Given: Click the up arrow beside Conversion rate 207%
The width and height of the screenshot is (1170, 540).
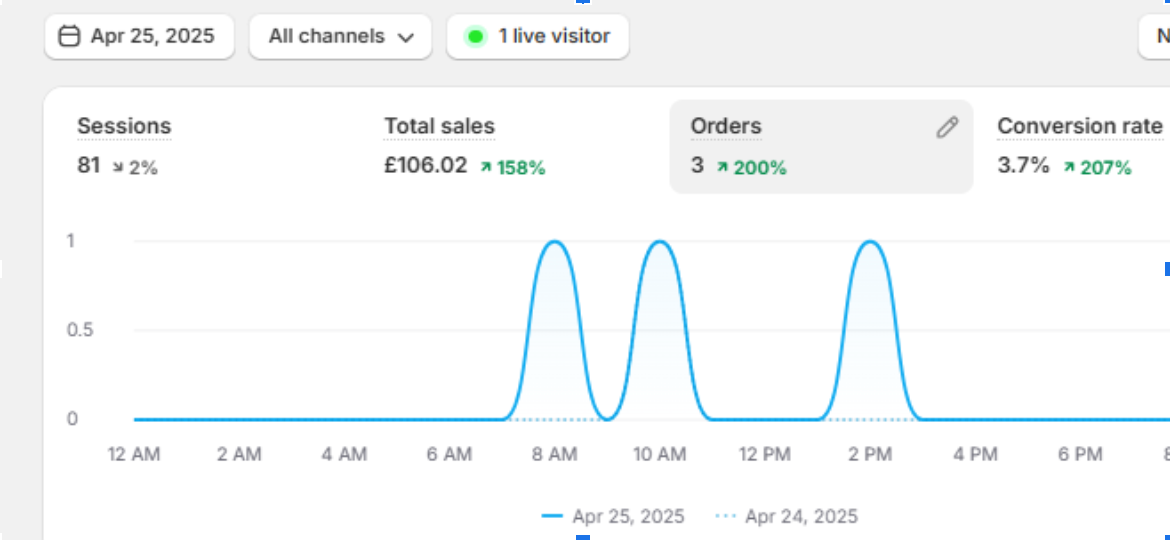Looking at the screenshot, I should [x=1068, y=168].
